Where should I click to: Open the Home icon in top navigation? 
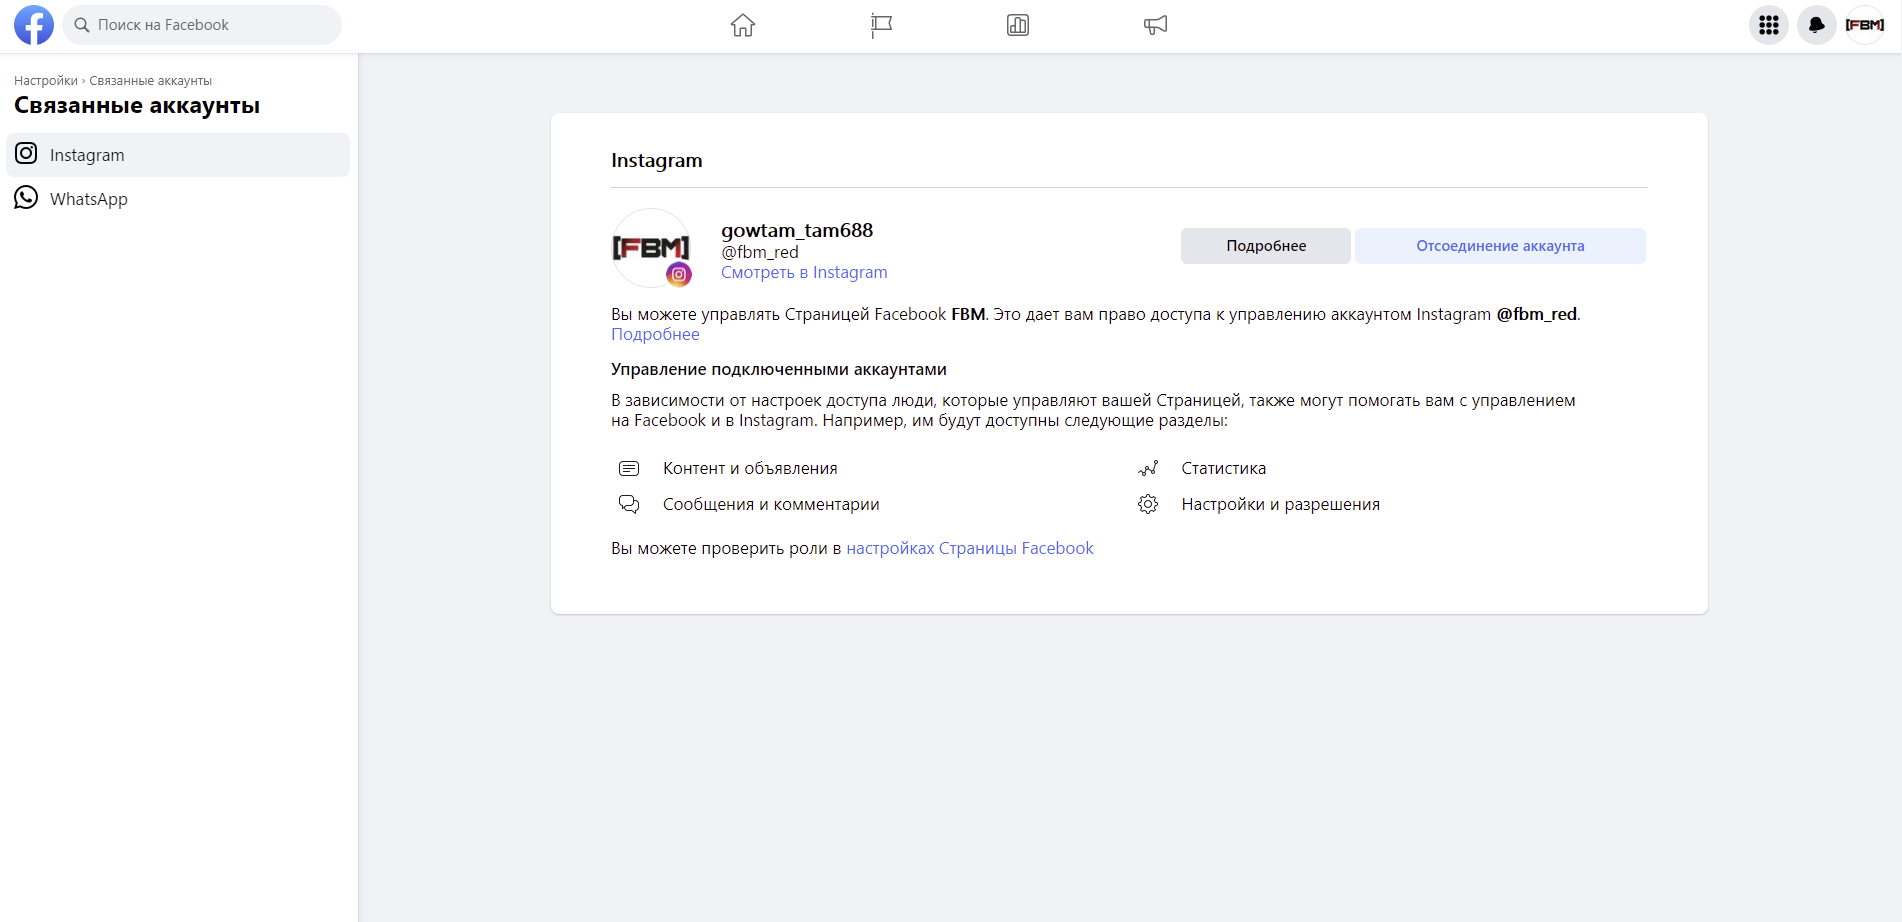point(742,25)
